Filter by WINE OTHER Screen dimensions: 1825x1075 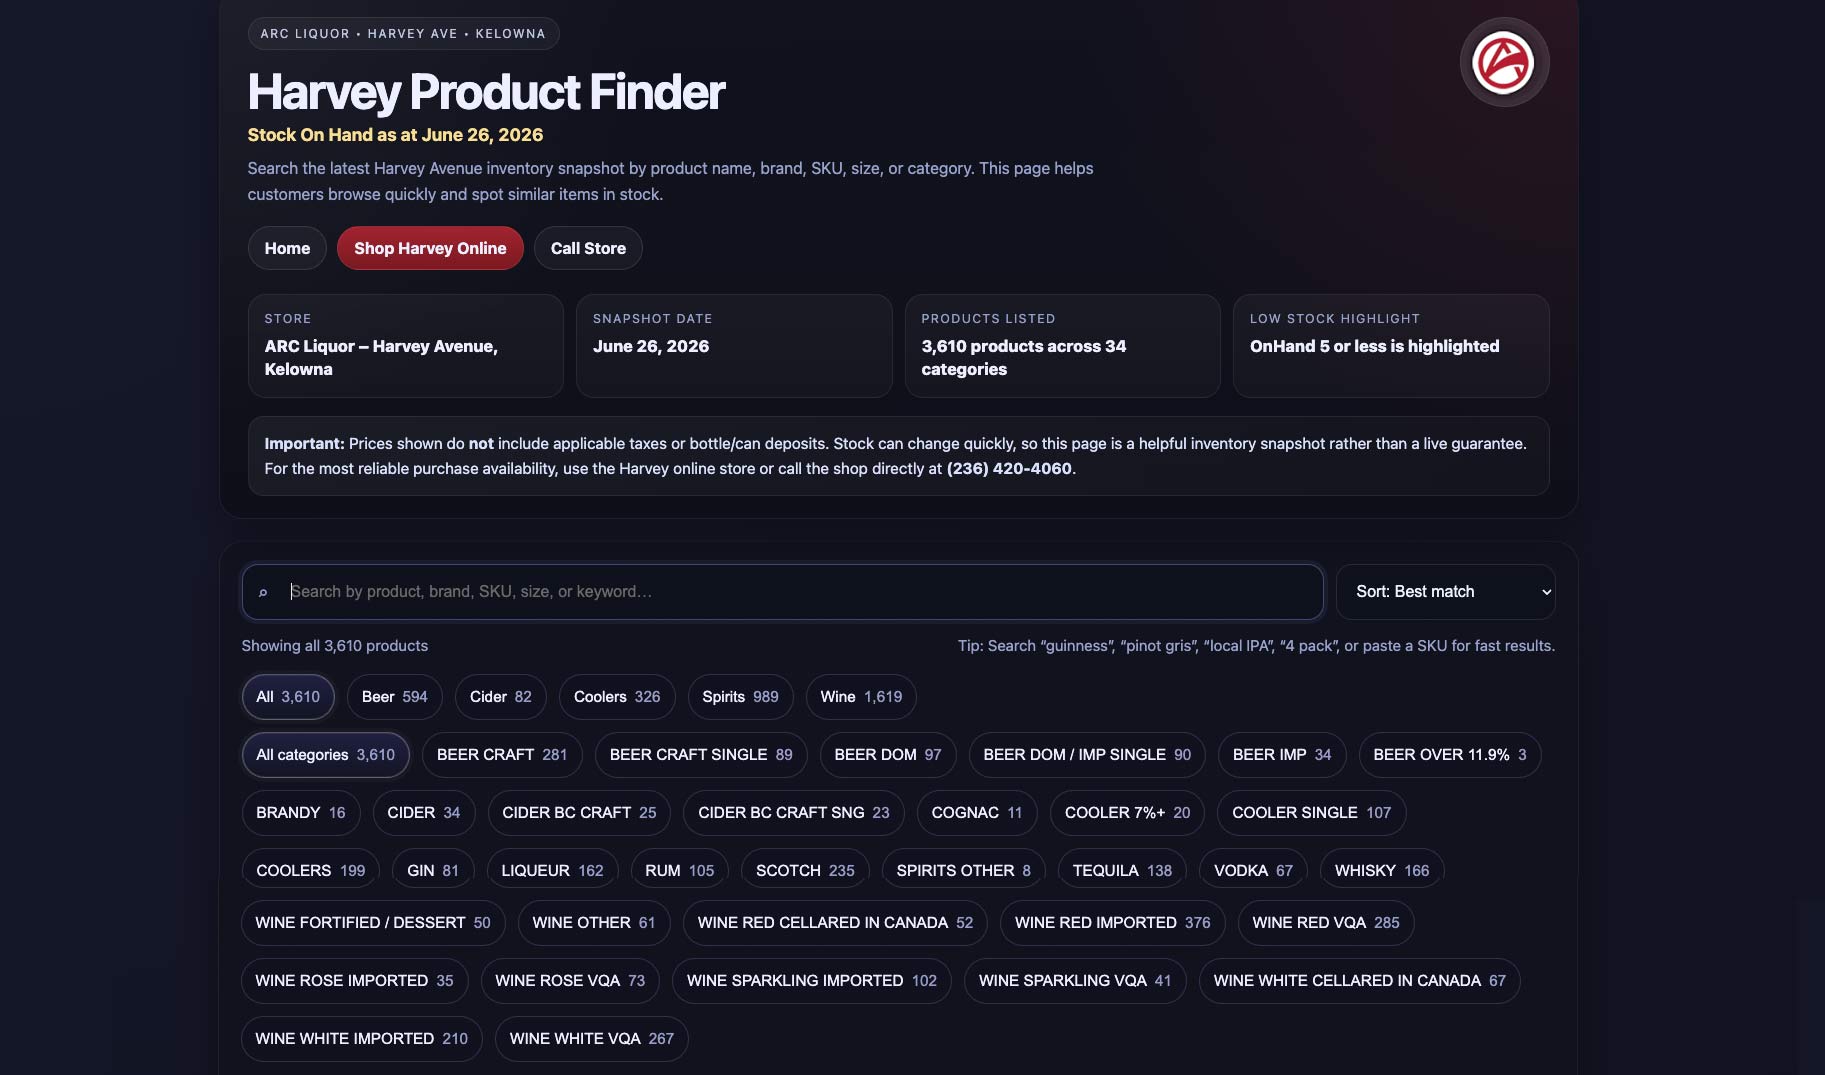pos(594,923)
